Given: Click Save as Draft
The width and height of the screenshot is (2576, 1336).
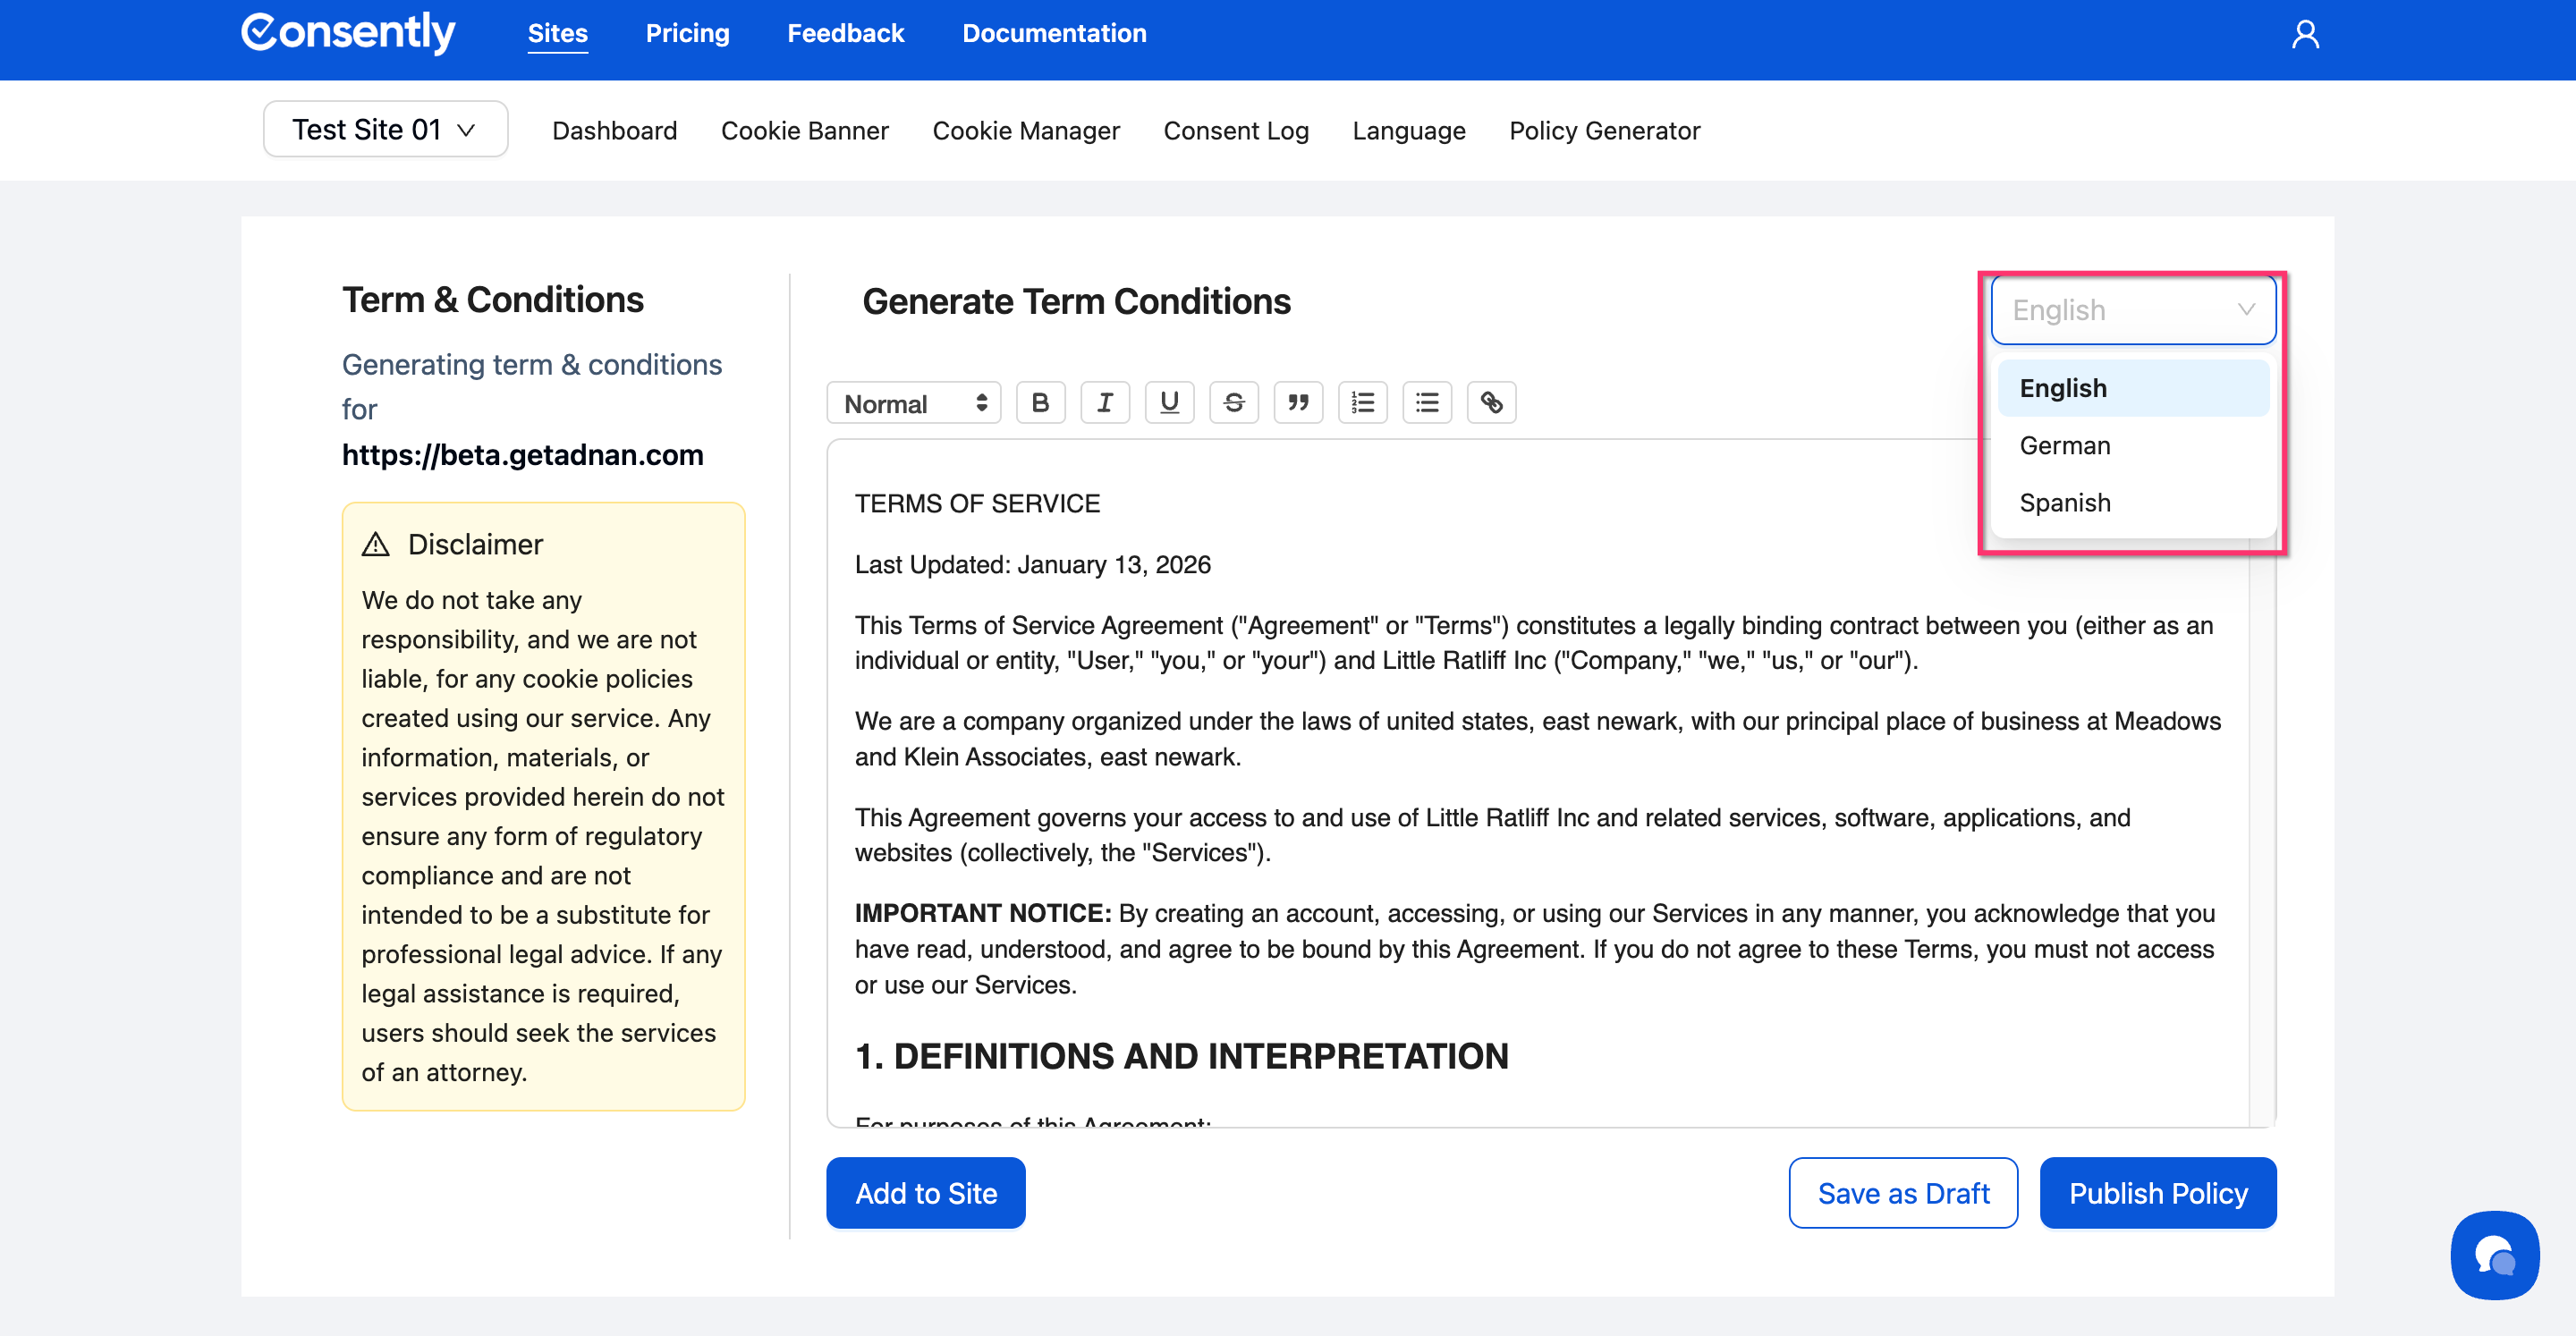Looking at the screenshot, I should [1902, 1193].
